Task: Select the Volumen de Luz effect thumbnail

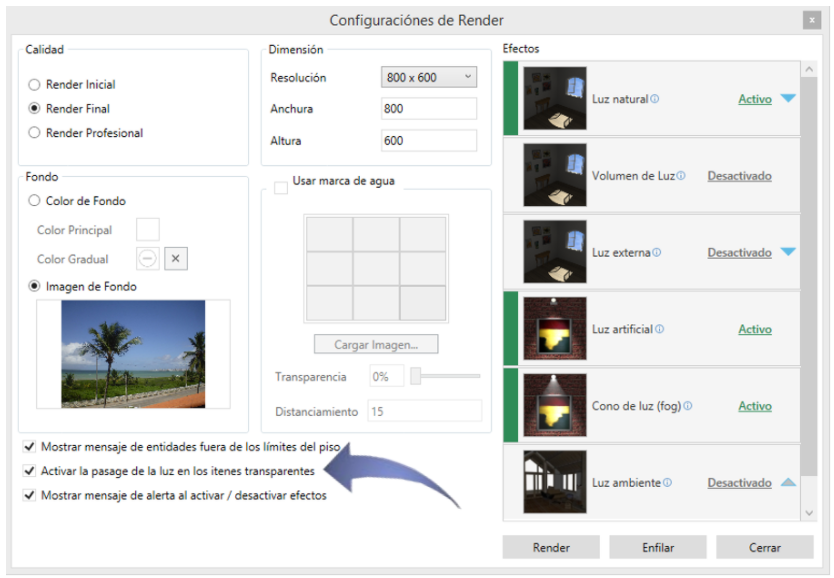Action: coord(555,175)
